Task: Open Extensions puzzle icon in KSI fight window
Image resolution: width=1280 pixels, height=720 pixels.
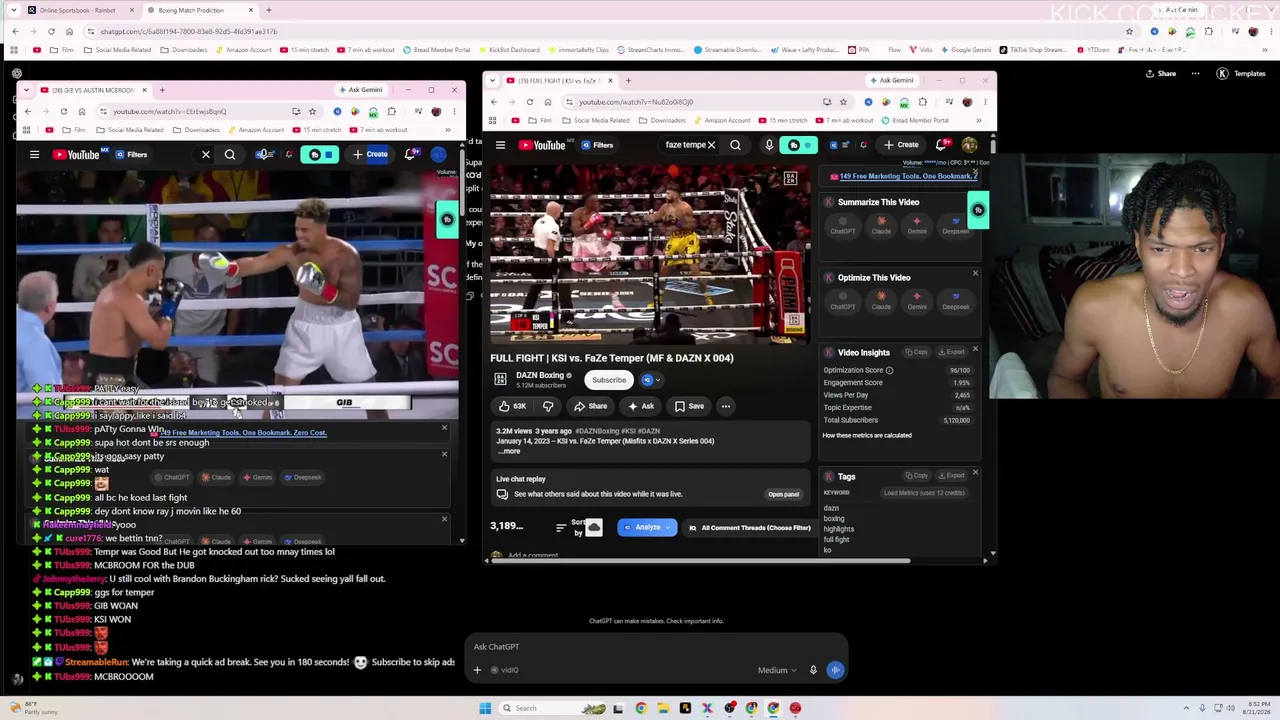Action: pos(922,102)
